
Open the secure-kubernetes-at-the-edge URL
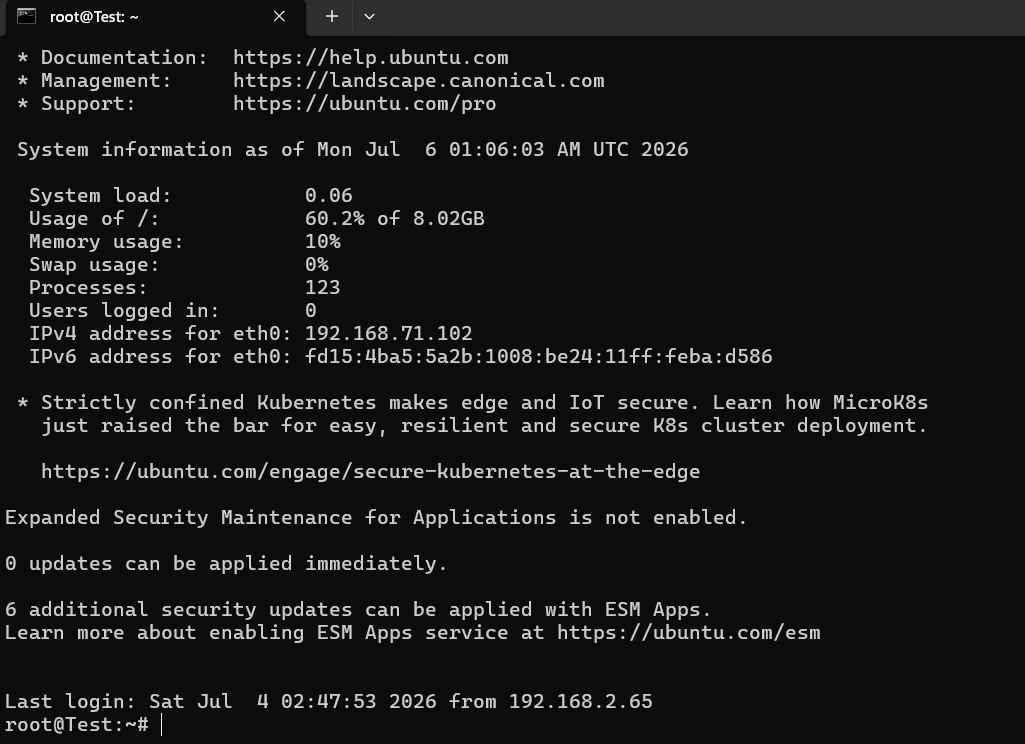pos(371,471)
